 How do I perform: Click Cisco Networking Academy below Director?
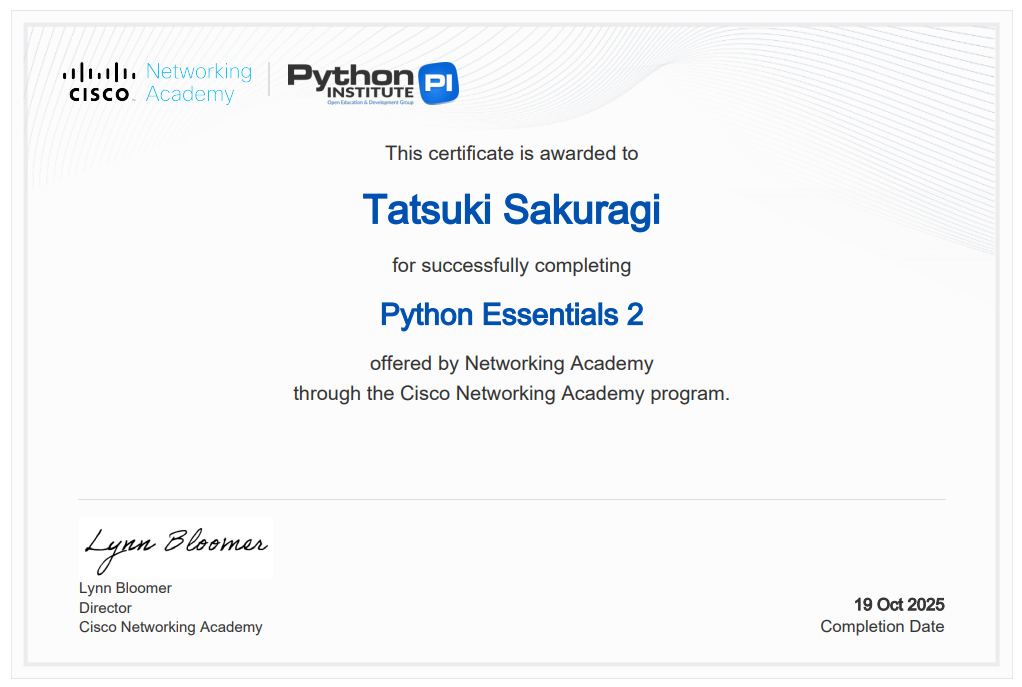170,627
